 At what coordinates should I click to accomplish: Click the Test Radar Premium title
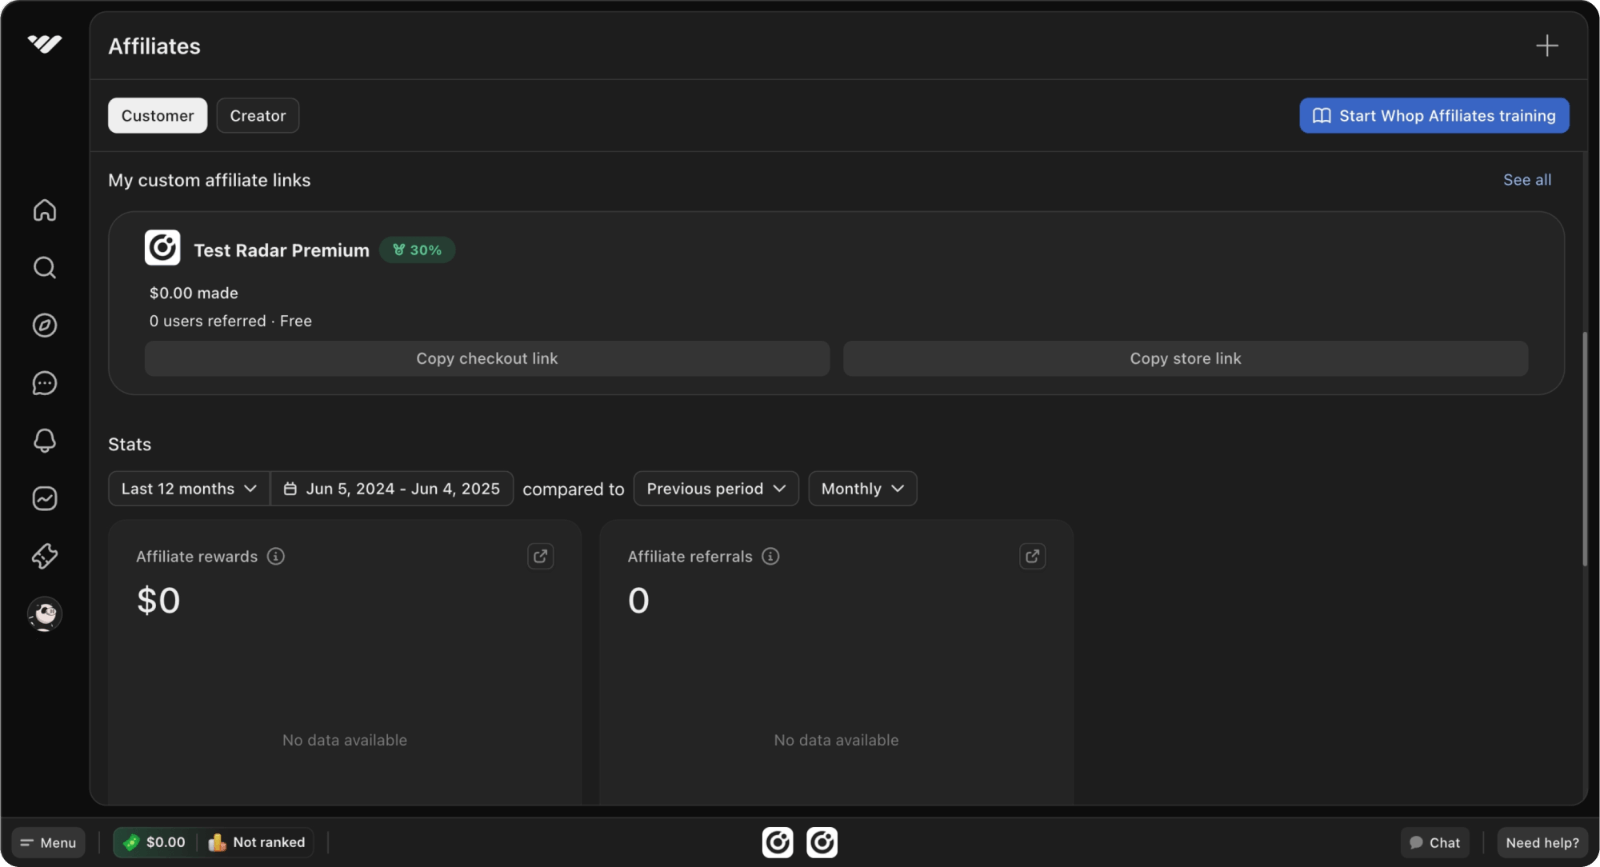(282, 251)
